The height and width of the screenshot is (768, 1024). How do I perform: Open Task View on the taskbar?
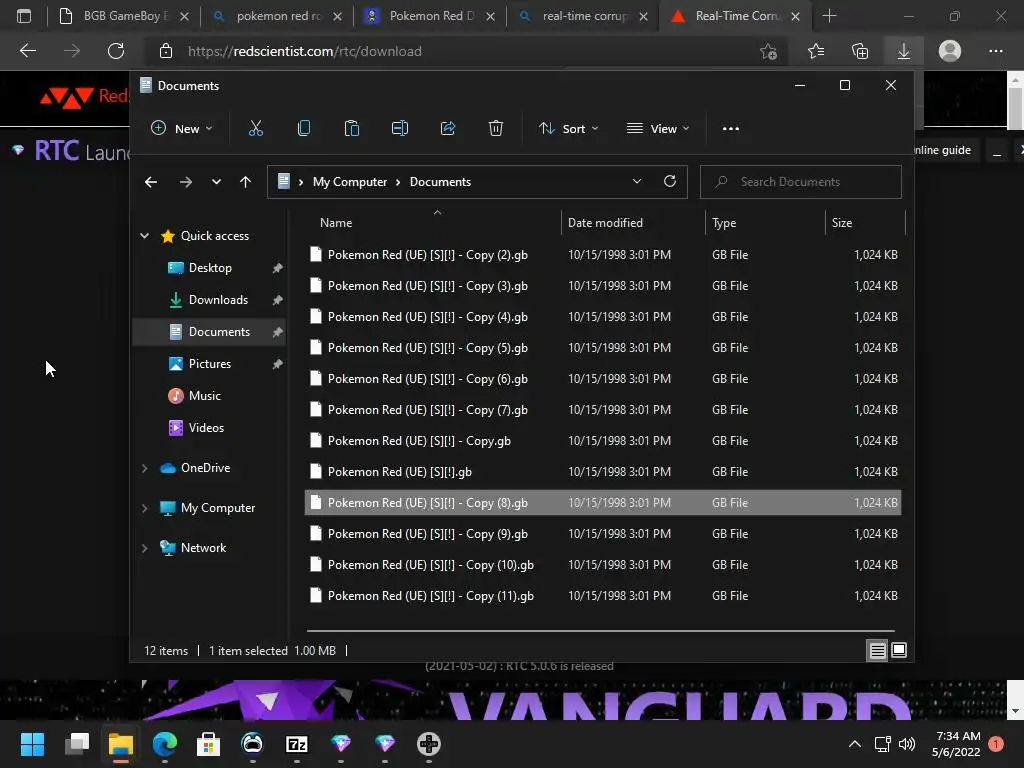76,744
